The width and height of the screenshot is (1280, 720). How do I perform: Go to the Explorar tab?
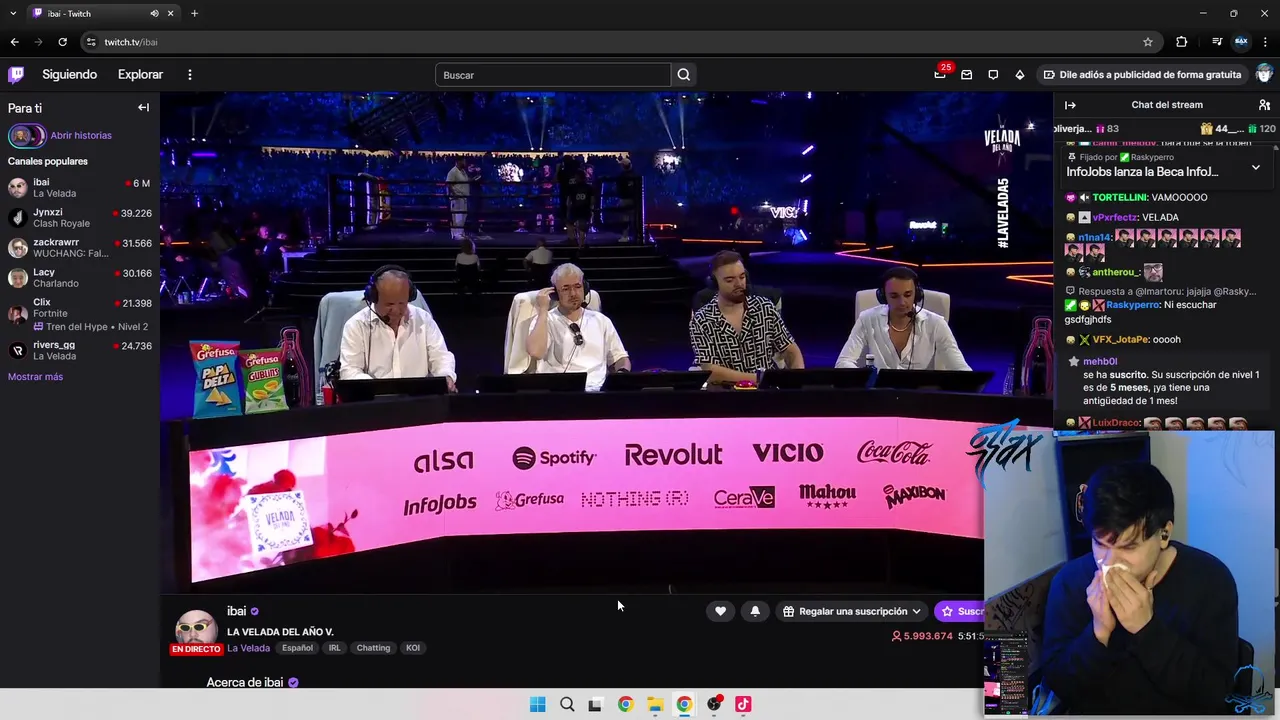[140, 74]
